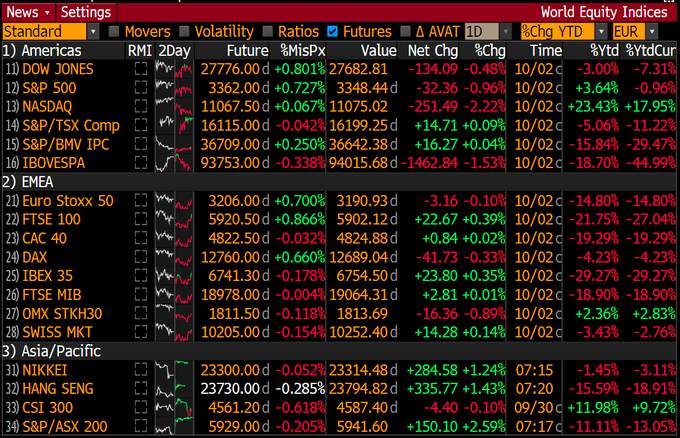
Task: Open the NASDAQ 2Day sparkline chart
Action: 174,107
